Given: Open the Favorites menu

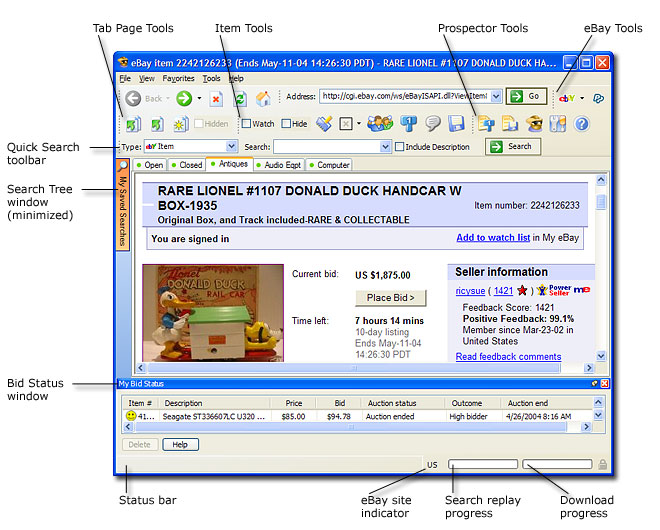Looking at the screenshot, I should [x=178, y=79].
